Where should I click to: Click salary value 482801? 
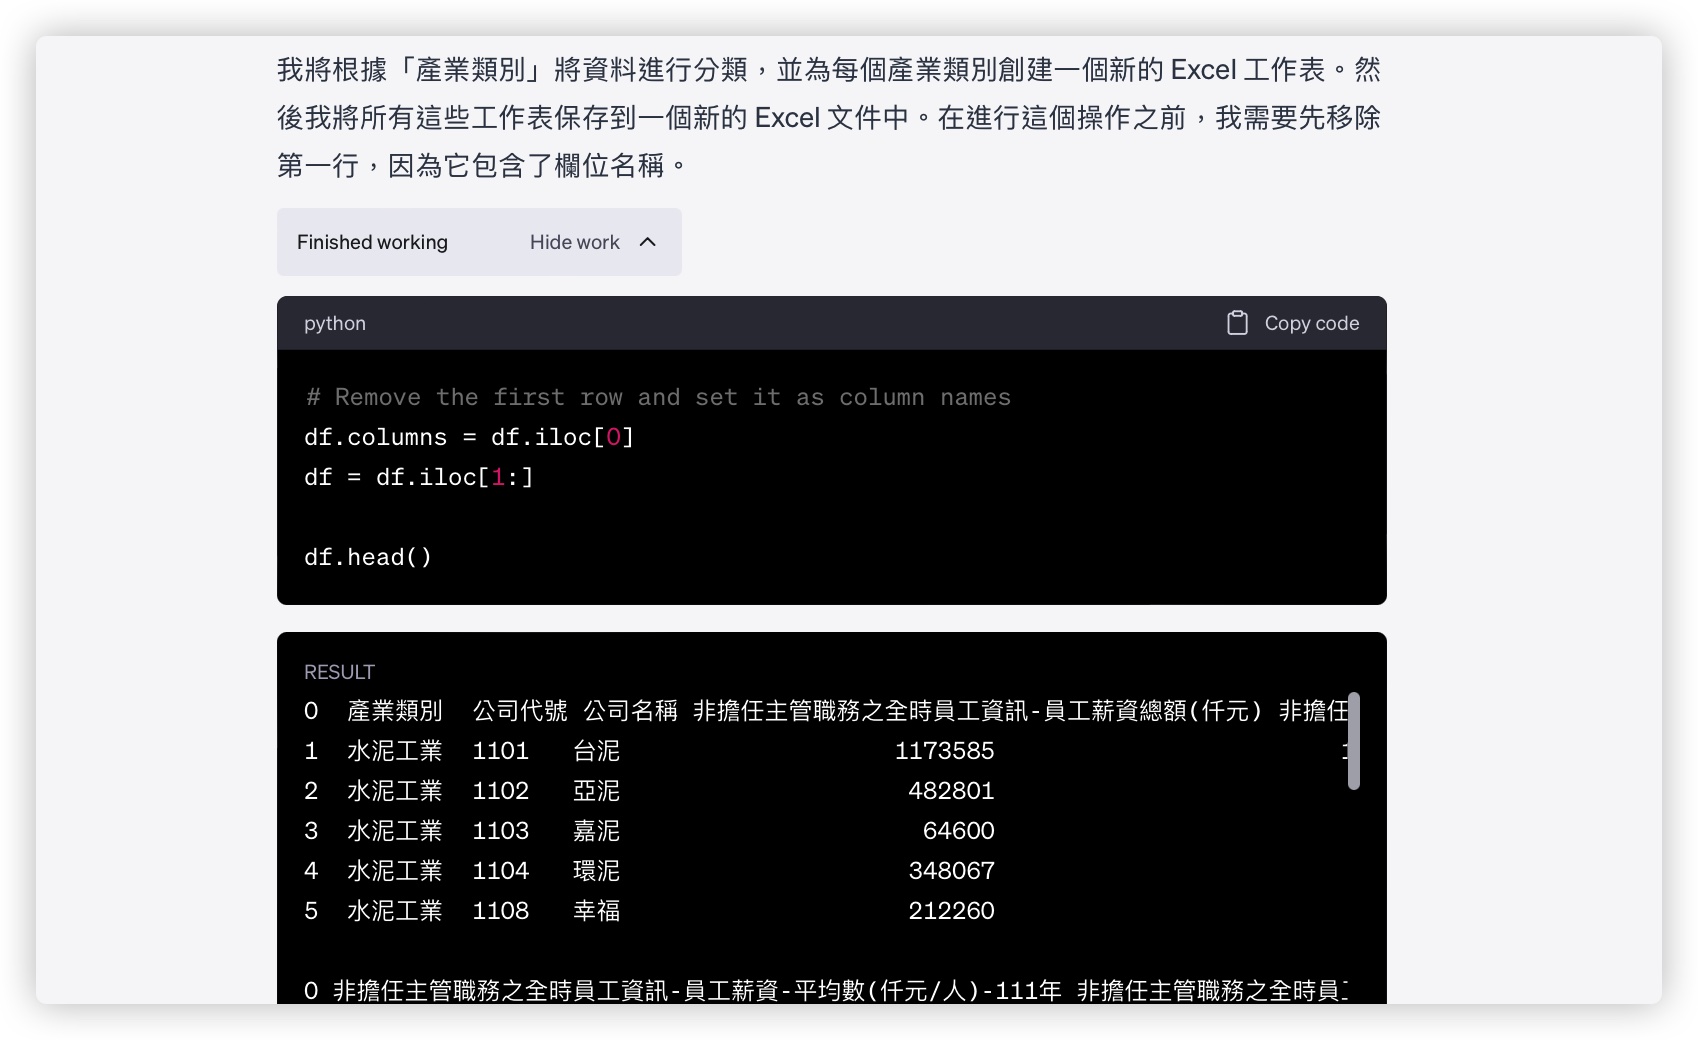951,791
